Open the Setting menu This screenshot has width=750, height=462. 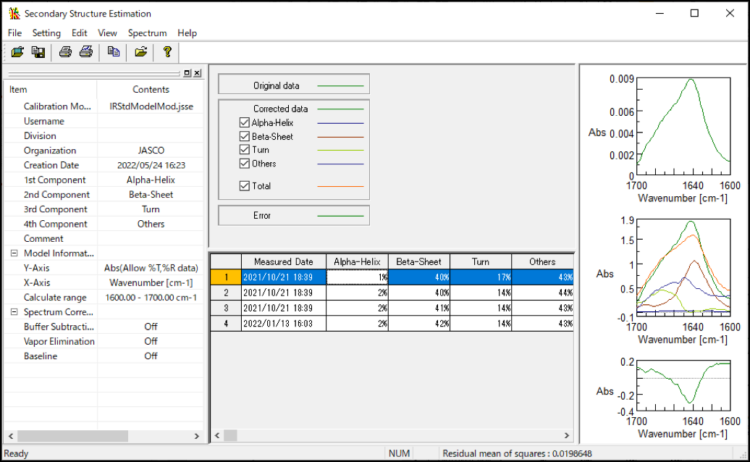point(46,33)
